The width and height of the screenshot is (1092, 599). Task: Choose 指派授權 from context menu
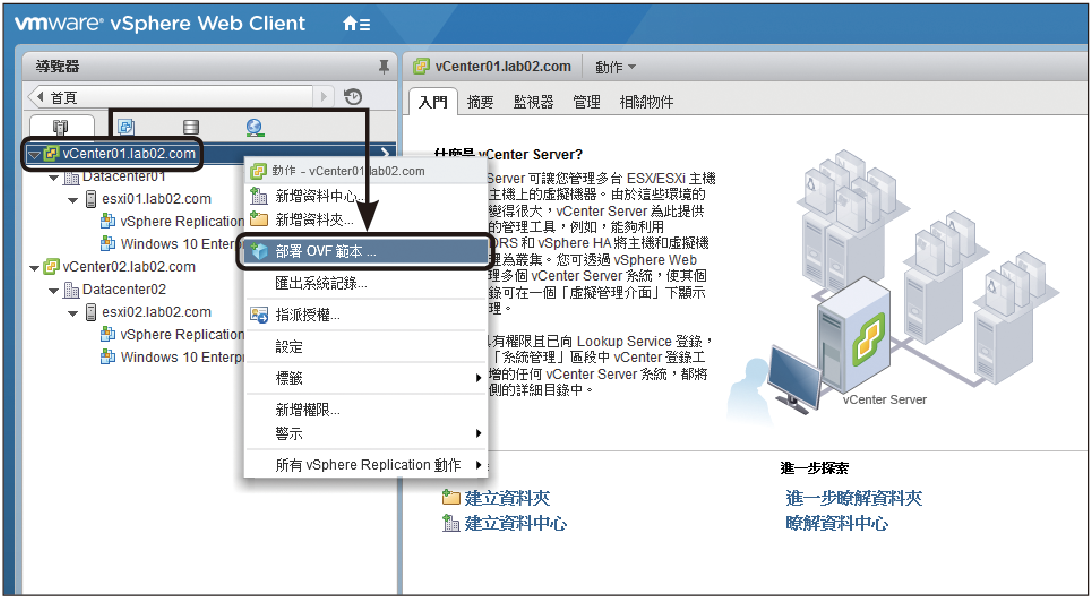tap(366, 315)
